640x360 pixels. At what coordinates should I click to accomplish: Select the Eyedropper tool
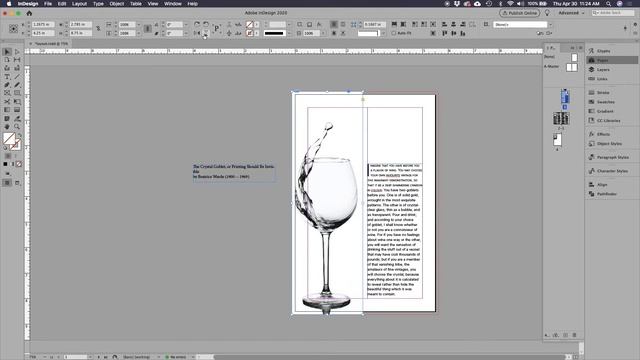click(17, 118)
